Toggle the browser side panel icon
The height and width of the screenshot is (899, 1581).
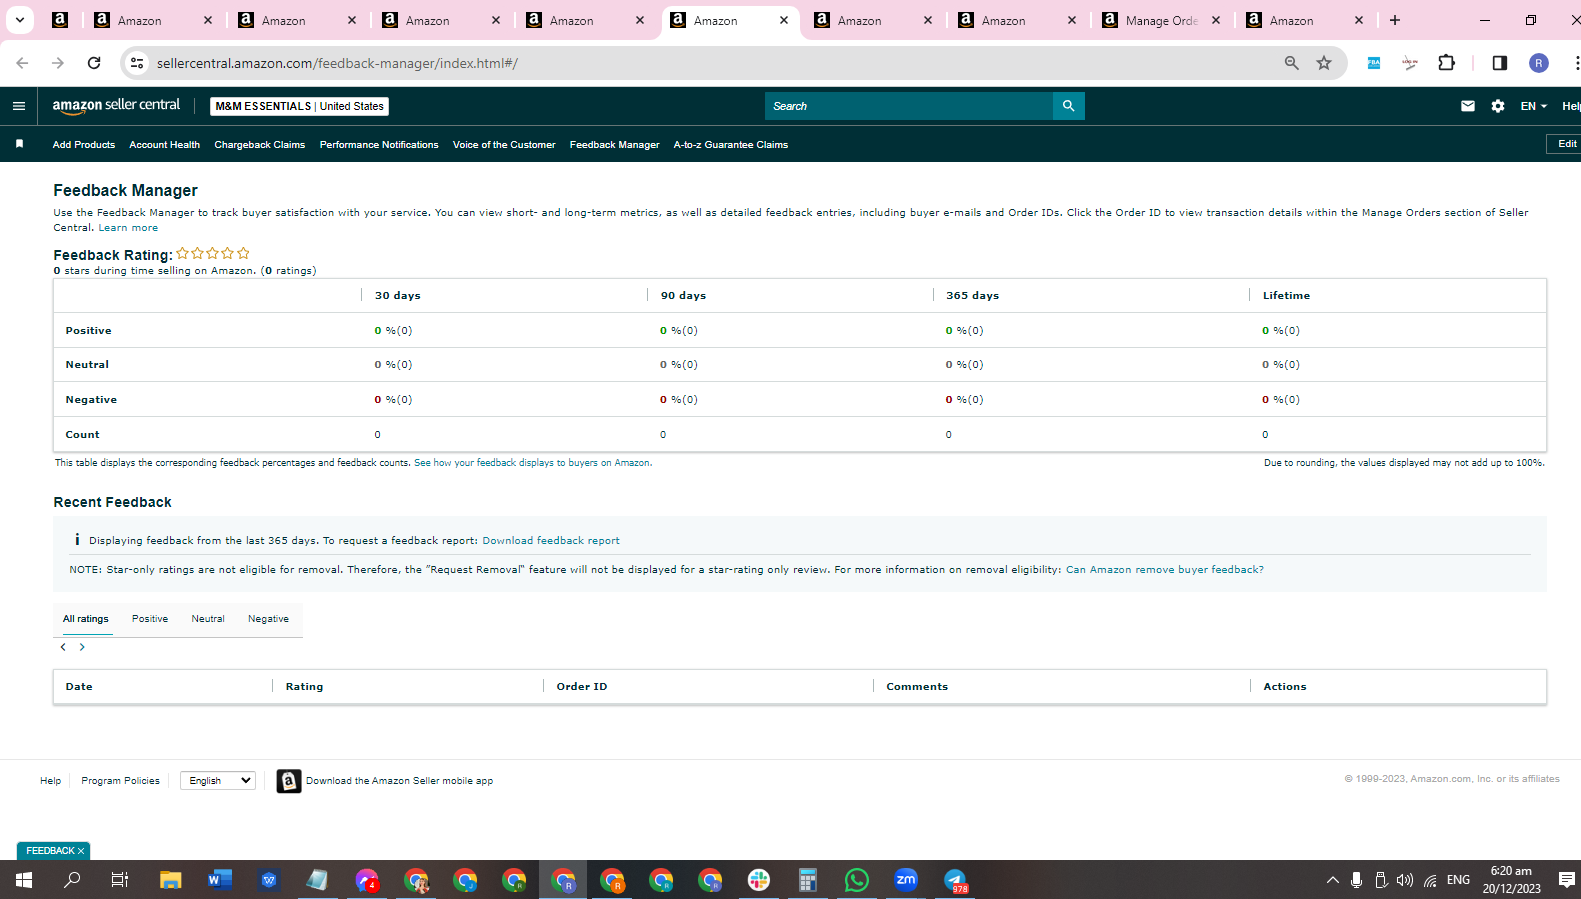[x=1499, y=63]
